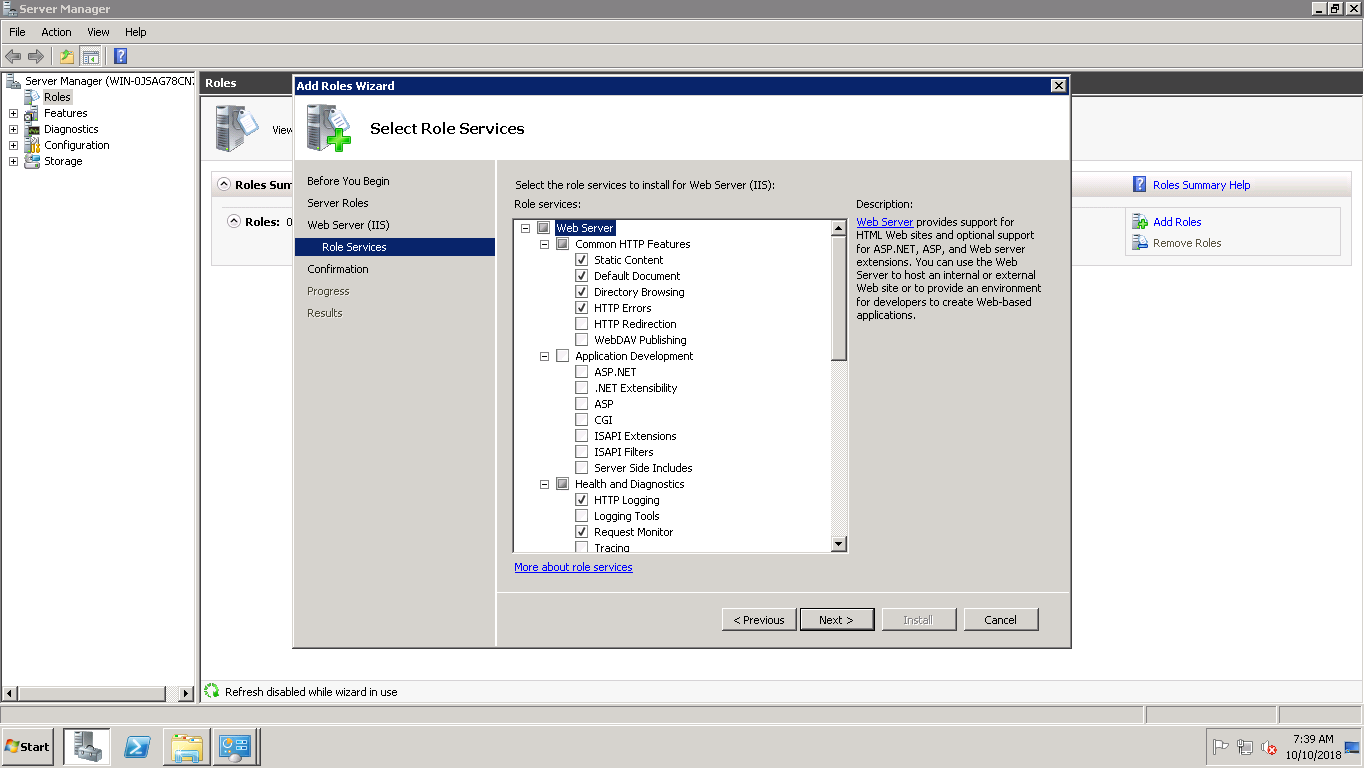This screenshot has width=1364, height=768.
Task: Collapse Application Development node
Action: (x=545, y=356)
